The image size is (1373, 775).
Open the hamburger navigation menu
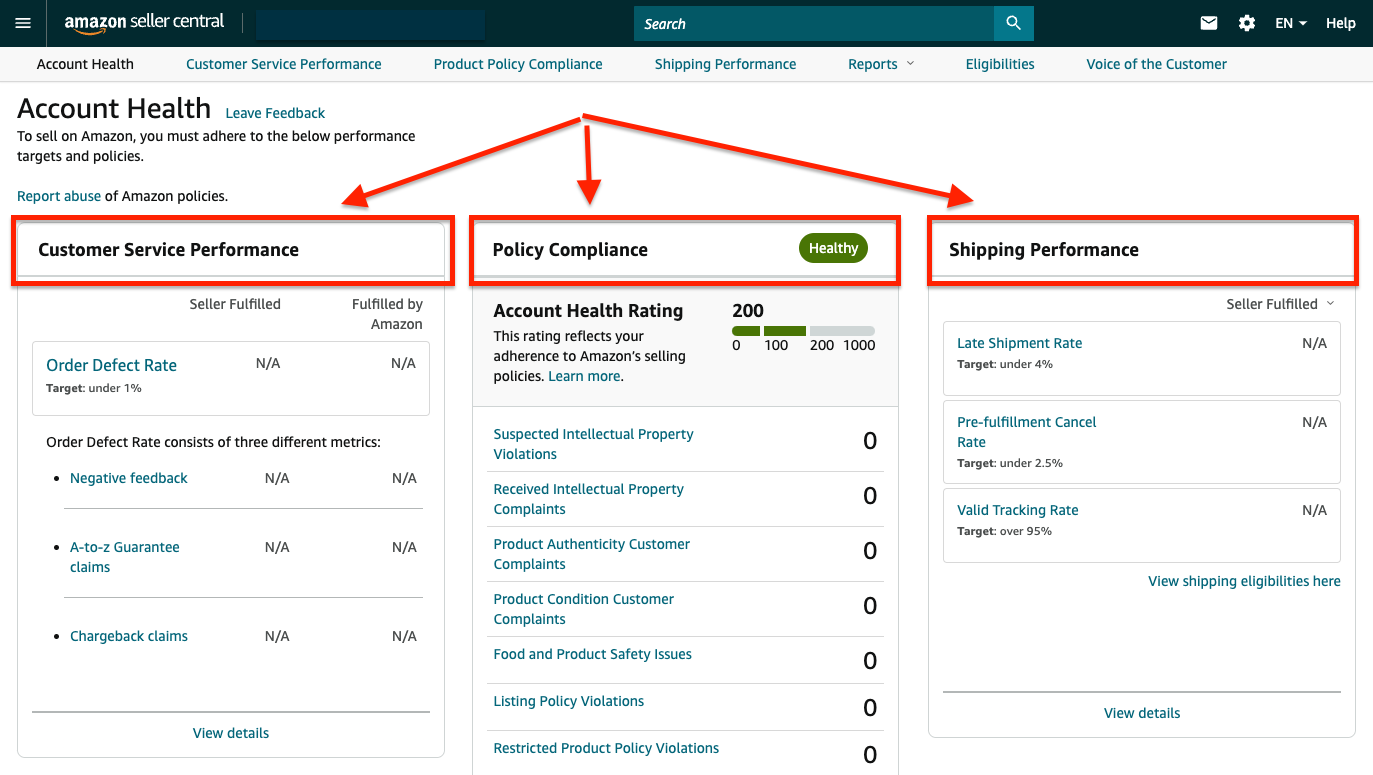tap(23, 23)
